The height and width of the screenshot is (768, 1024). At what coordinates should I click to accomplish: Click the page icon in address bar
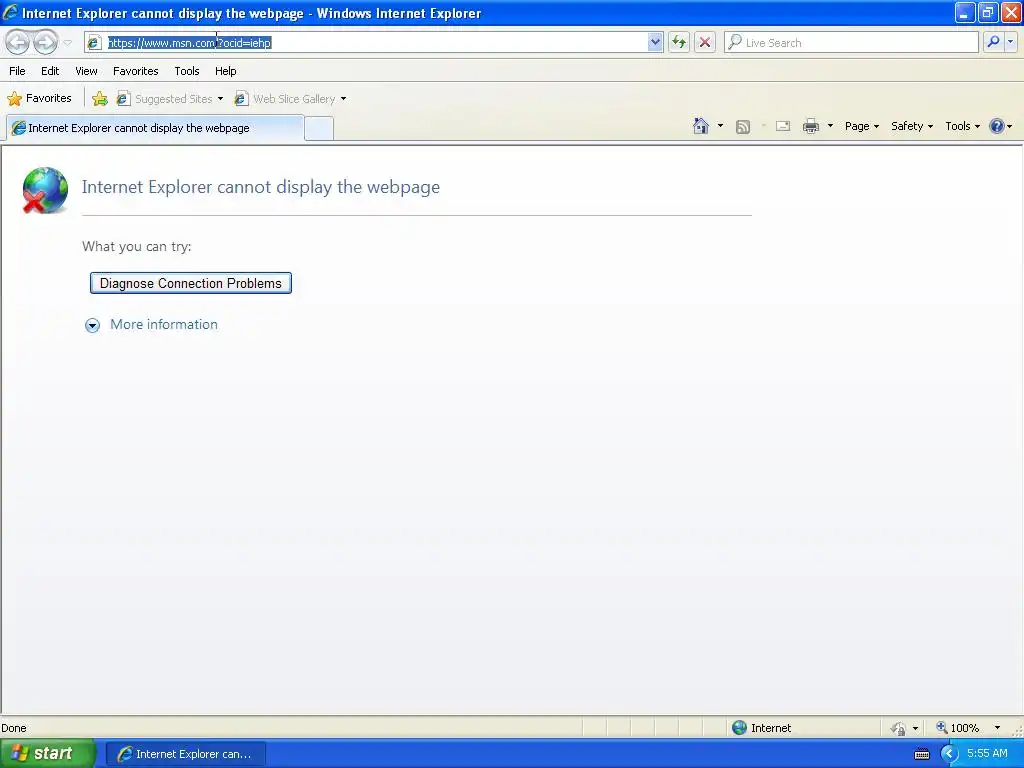pyautogui.click(x=94, y=42)
